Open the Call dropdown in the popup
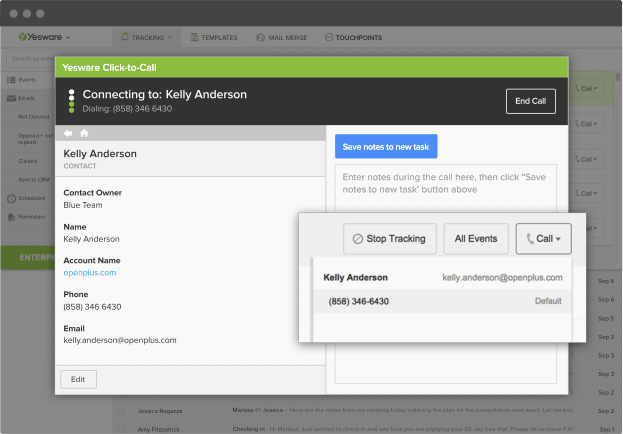This screenshot has height=434, width=623. pos(543,239)
